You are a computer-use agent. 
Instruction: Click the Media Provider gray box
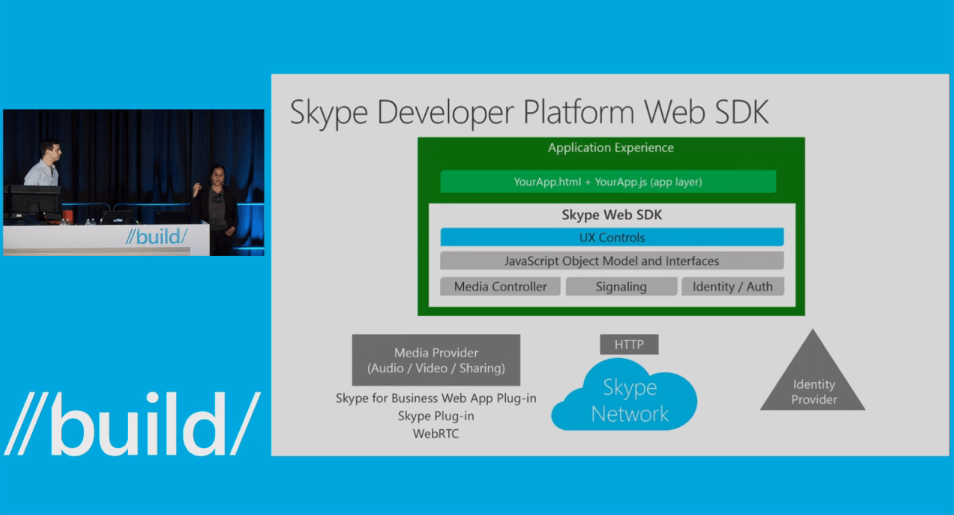click(x=436, y=360)
